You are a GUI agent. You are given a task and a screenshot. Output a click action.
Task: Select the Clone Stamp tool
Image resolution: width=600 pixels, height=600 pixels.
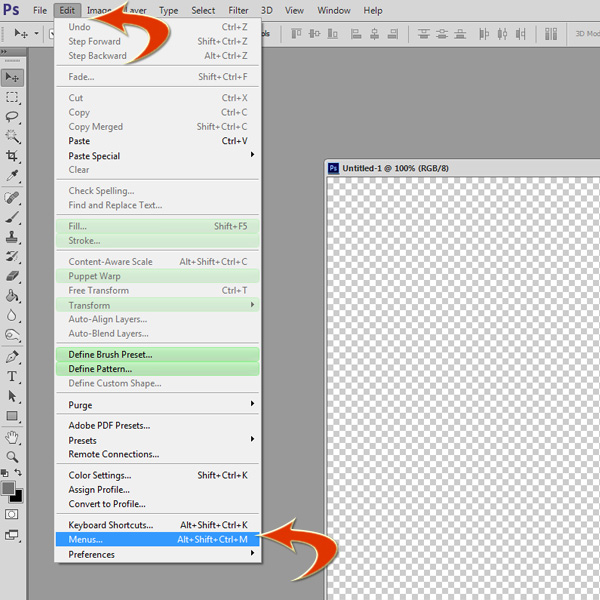point(12,237)
